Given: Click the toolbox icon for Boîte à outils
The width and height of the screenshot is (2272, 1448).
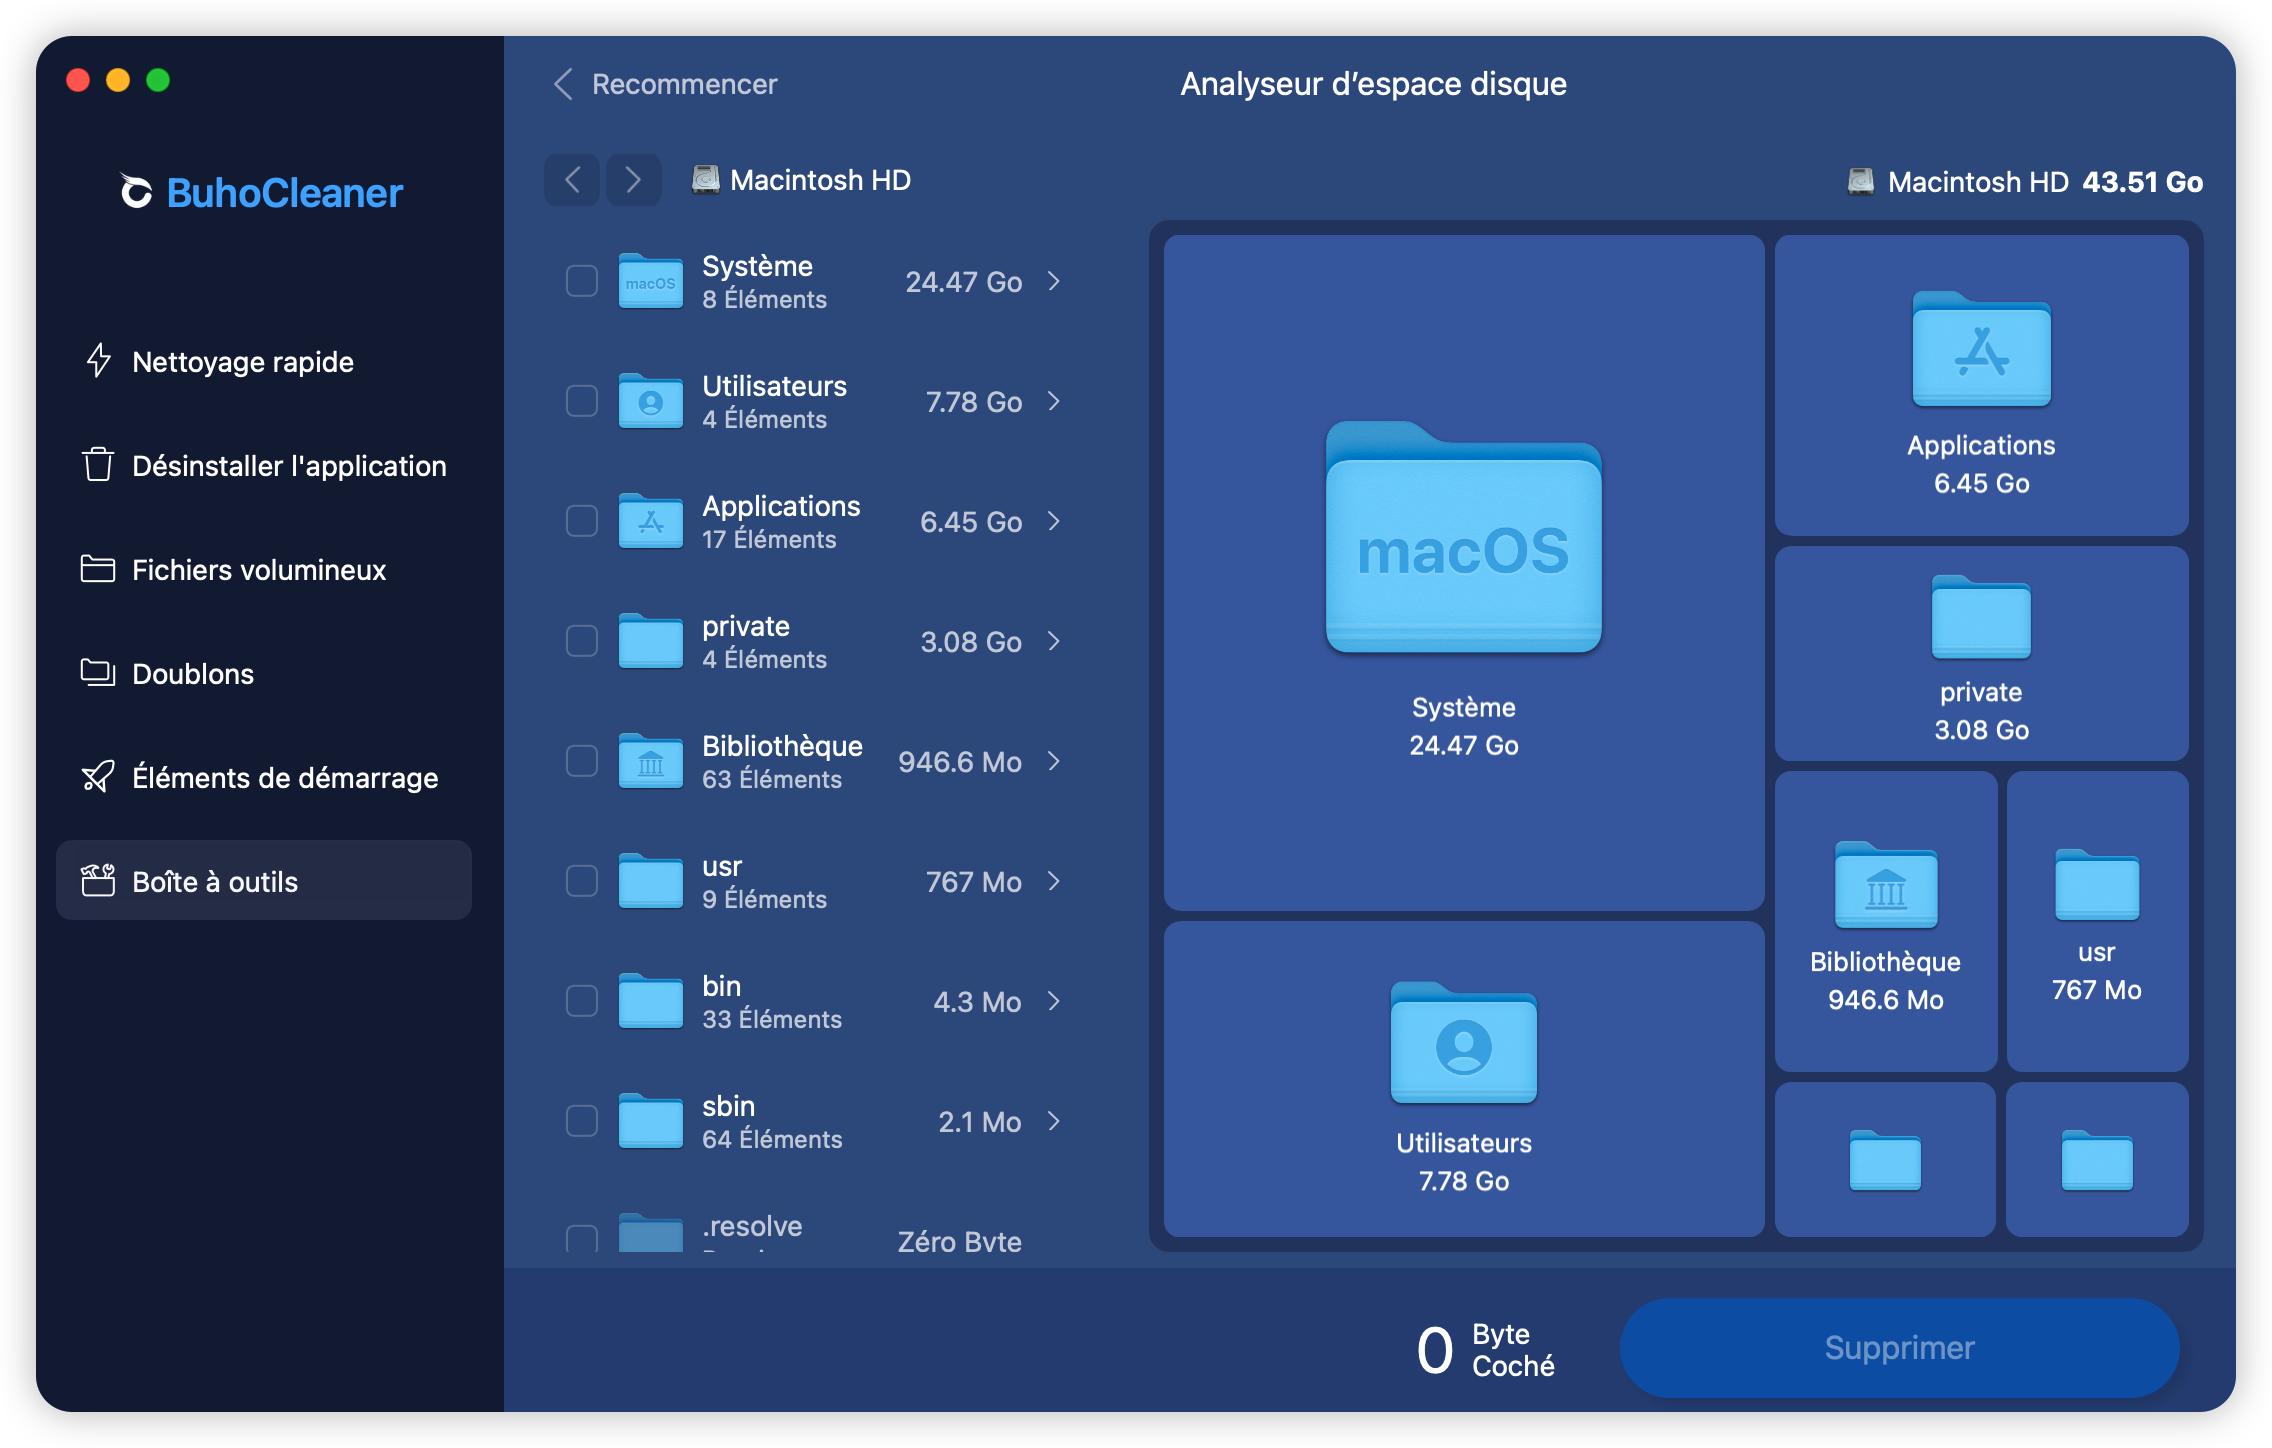Looking at the screenshot, I should 98,881.
